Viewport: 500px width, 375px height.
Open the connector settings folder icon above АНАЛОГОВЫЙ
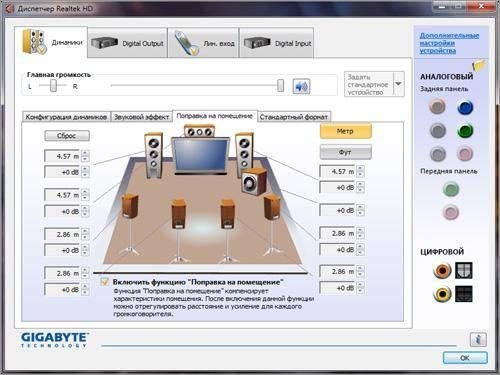(479, 65)
